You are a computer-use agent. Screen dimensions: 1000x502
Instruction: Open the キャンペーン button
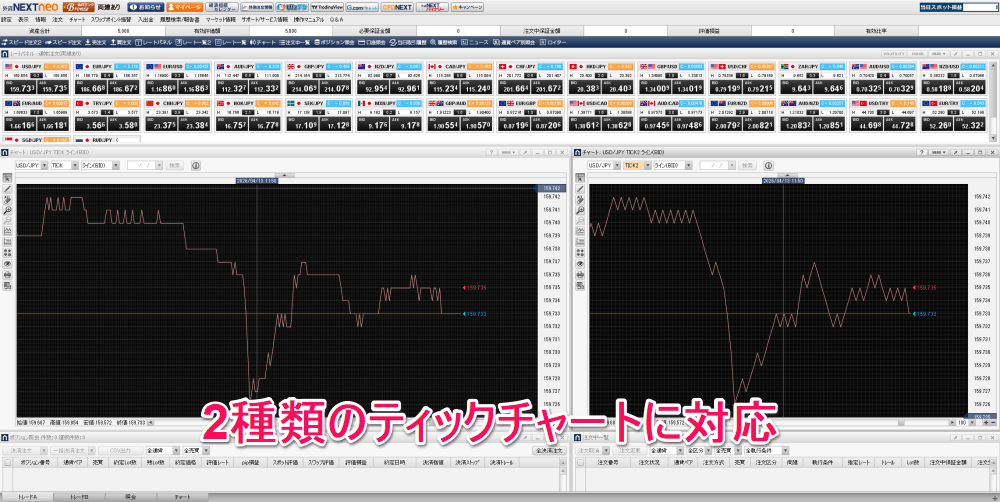click(467, 8)
